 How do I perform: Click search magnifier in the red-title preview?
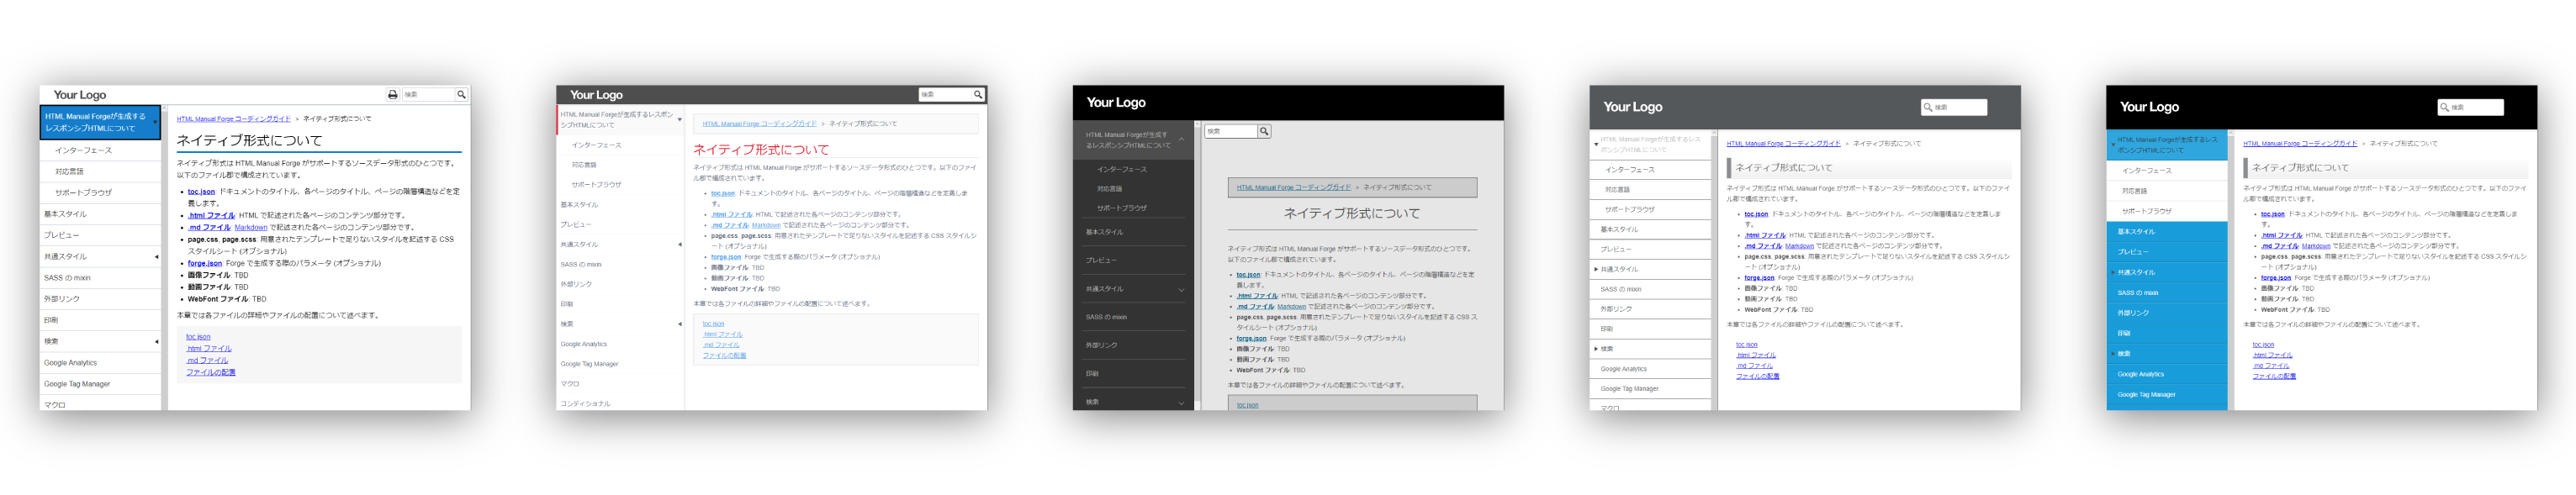[x=977, y=95]
